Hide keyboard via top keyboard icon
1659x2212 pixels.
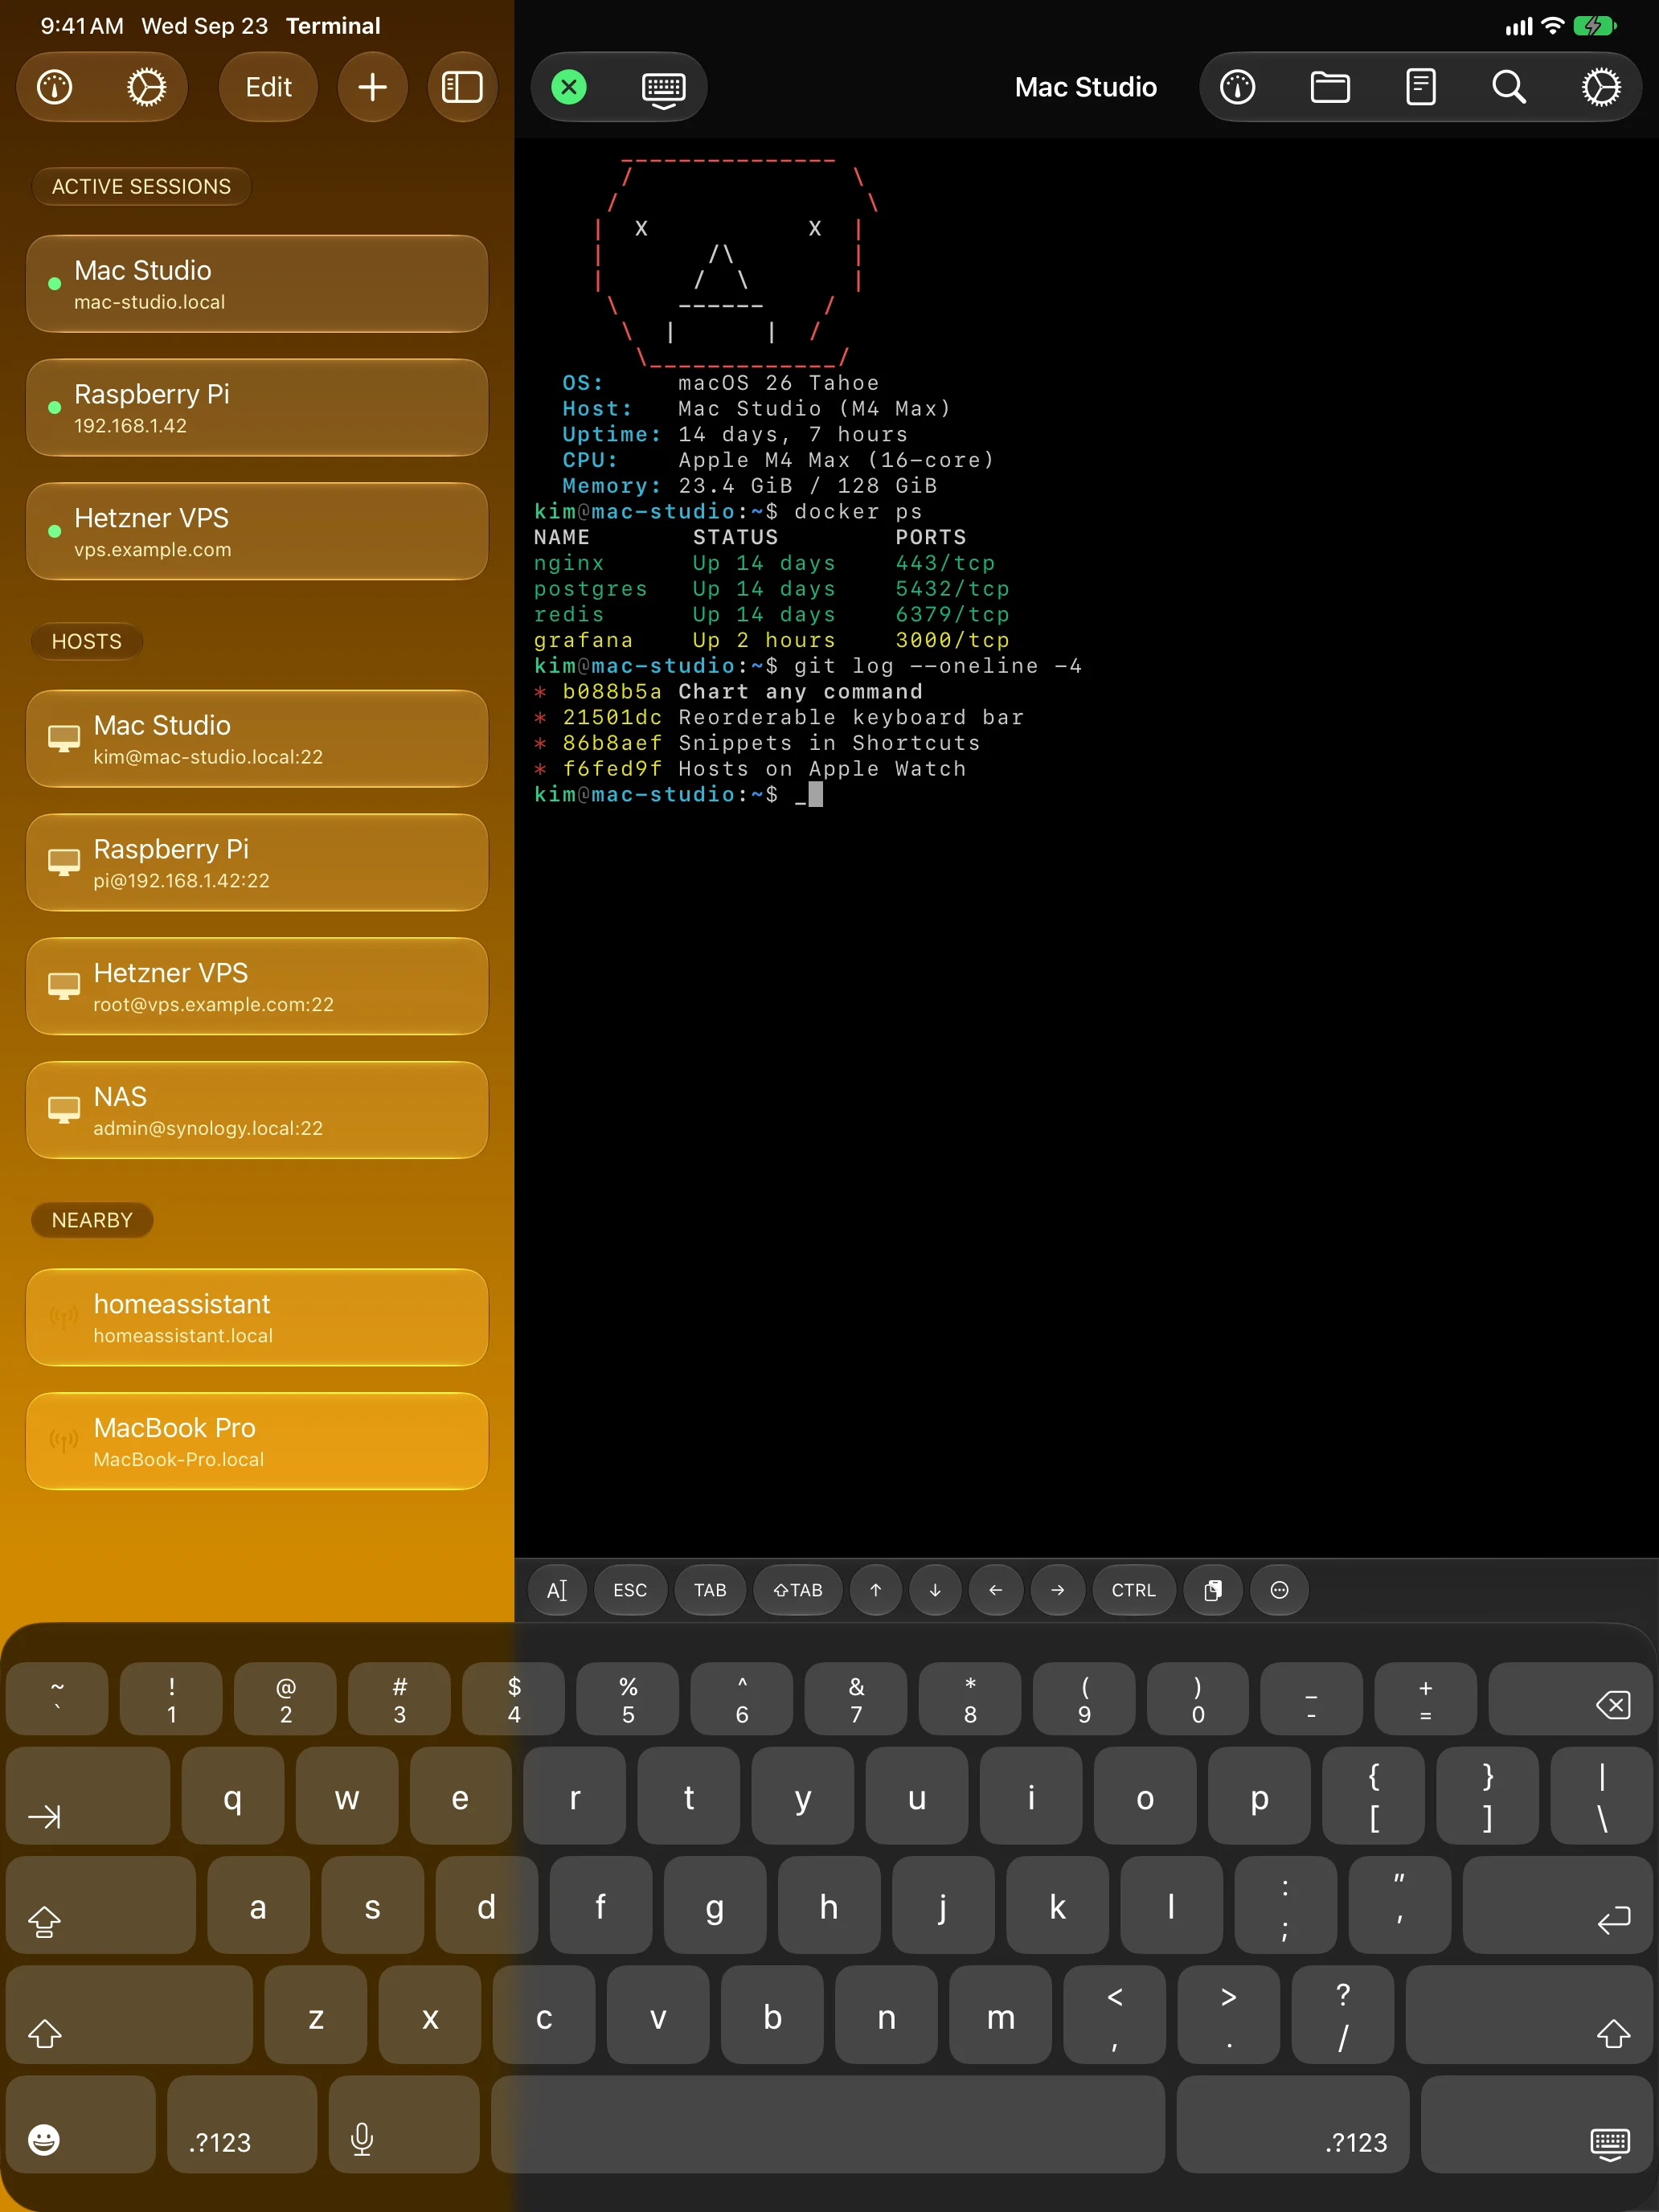click(x=663, y=88)
